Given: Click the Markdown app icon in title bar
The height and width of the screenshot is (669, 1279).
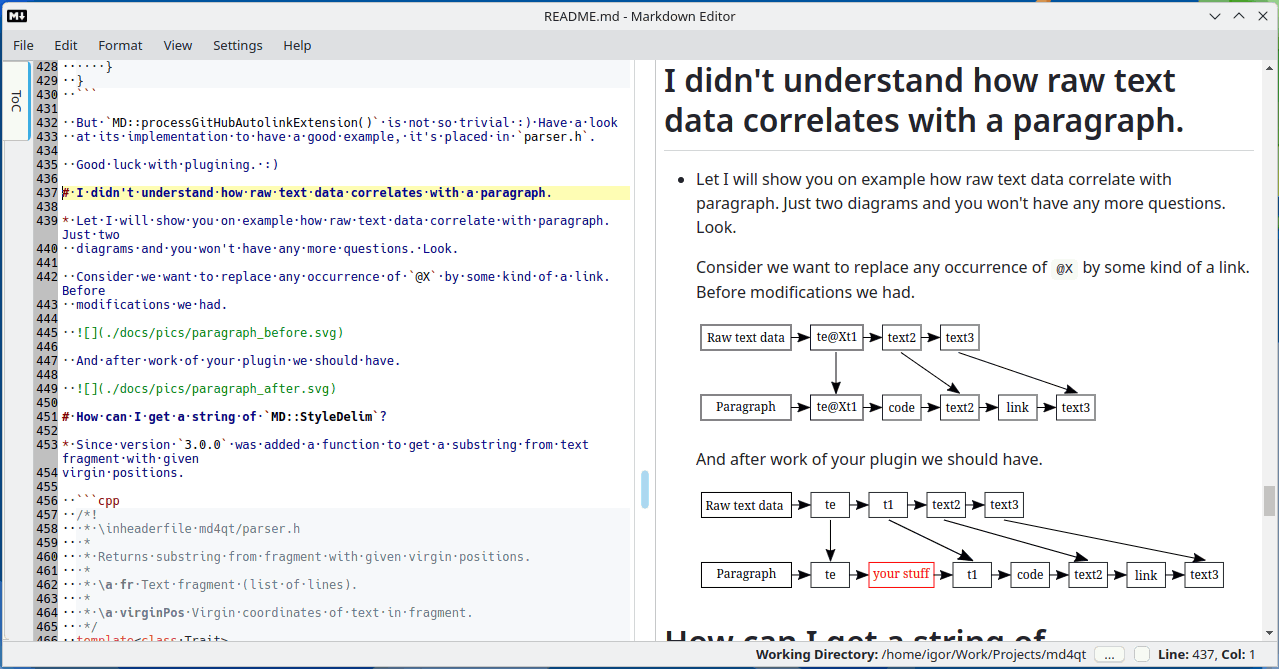Looking at the screenshot, I should point(17,16).
